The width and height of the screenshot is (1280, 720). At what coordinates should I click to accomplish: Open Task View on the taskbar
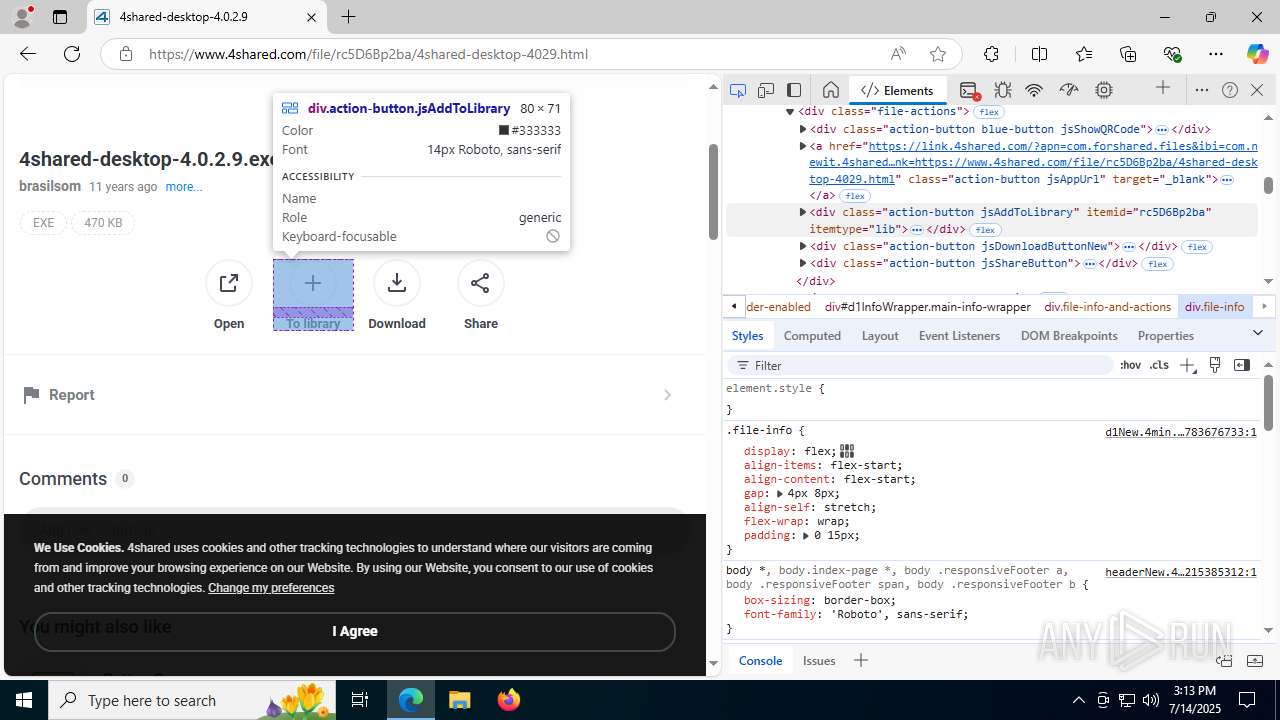point(360,700)
